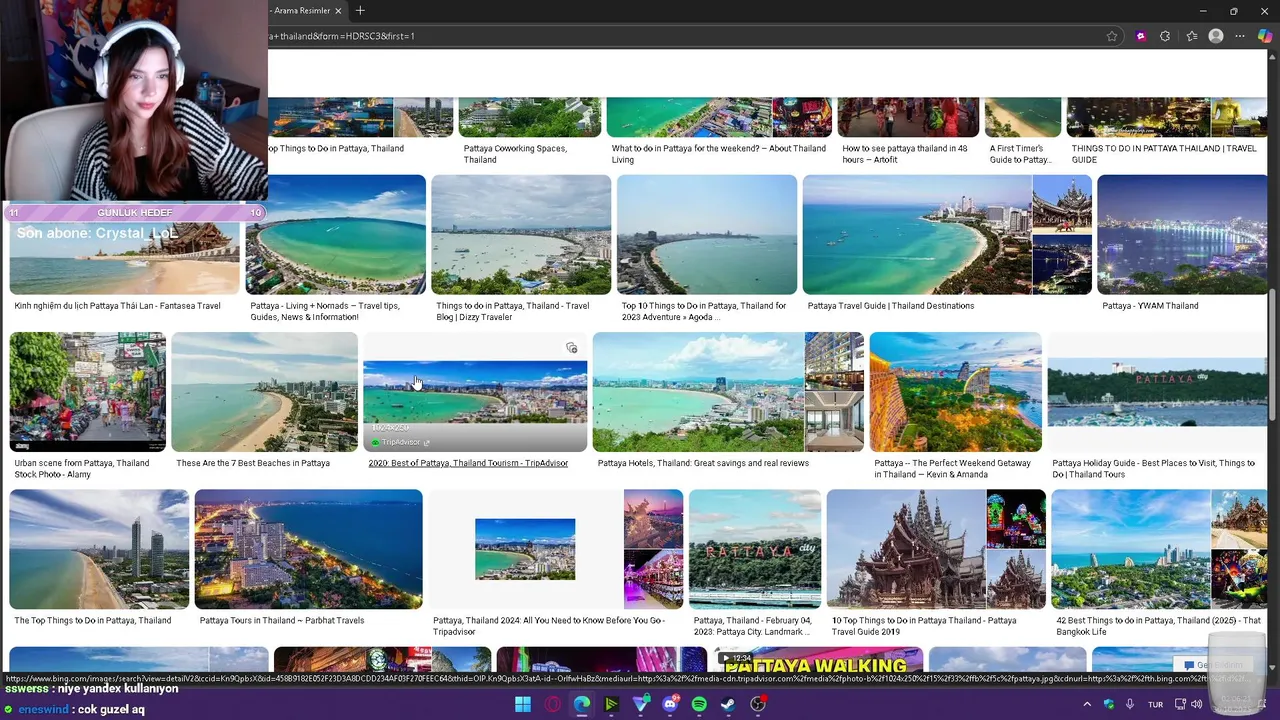
Task: Open 10 Top Things Travel Guide 2019 image
Action: (x=906, y=549)
